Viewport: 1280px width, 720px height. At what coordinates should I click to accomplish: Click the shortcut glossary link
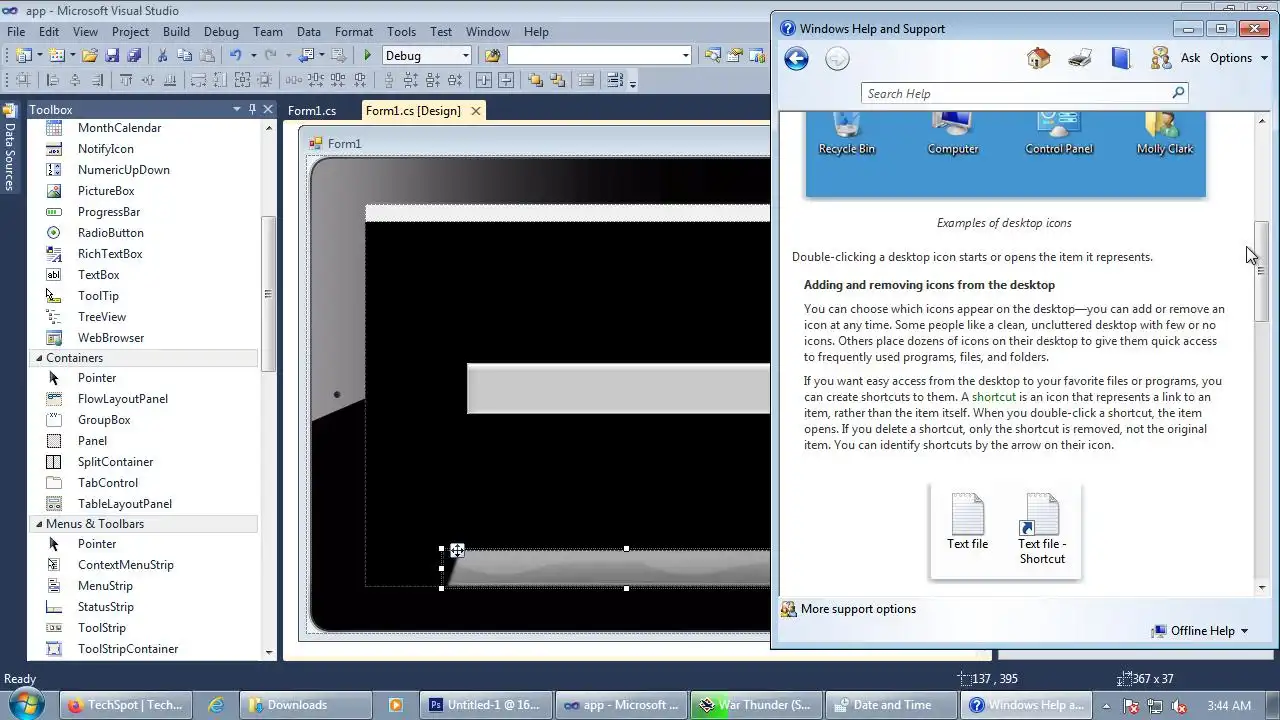993,397
